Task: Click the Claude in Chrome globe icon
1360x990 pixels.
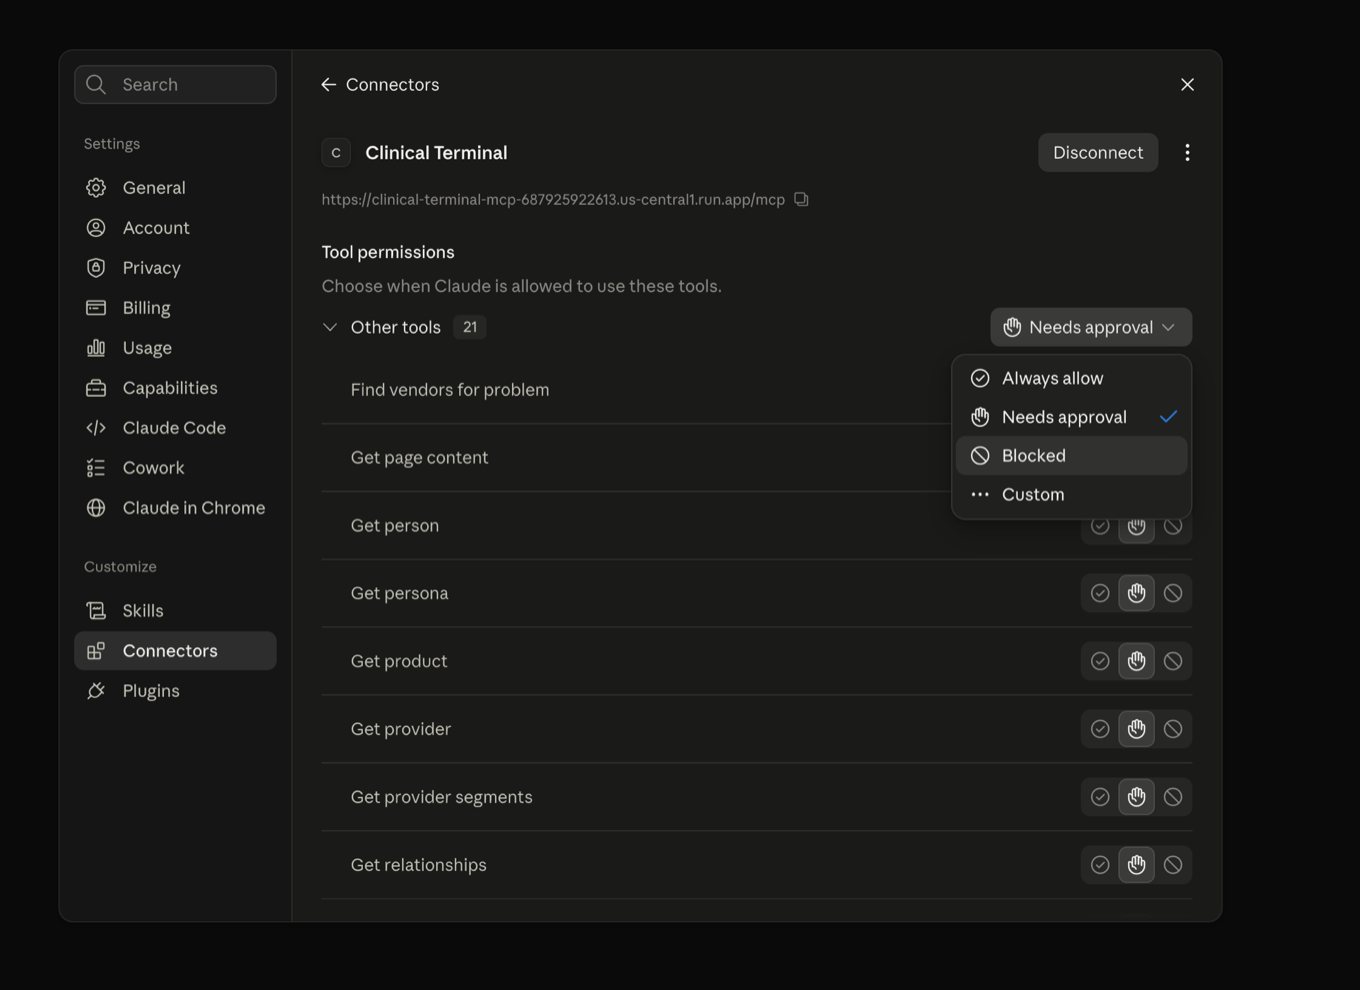Action: (96, 507)
